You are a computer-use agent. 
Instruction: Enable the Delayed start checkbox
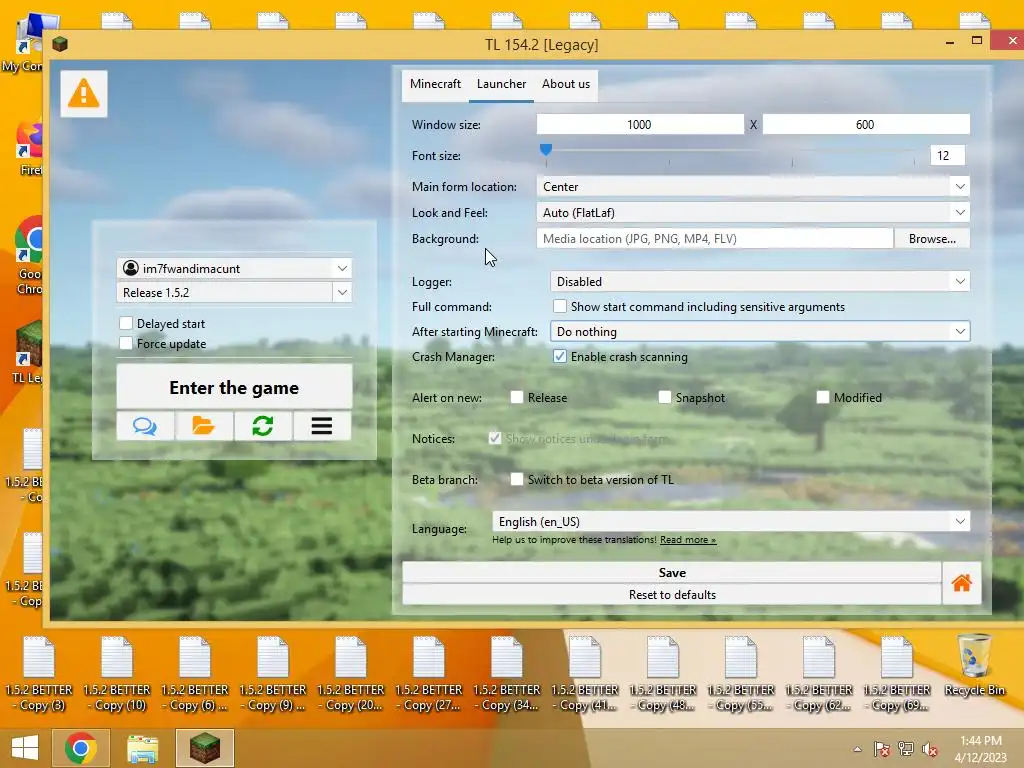[126, 323]
